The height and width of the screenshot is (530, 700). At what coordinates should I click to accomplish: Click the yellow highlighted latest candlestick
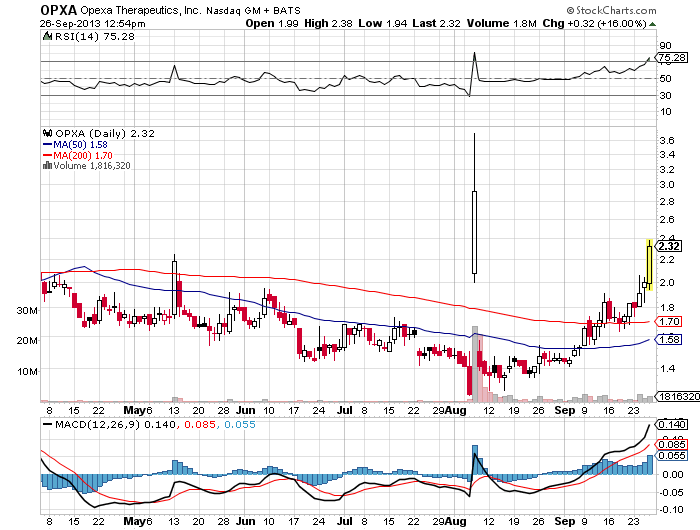(x=650, y=265)
